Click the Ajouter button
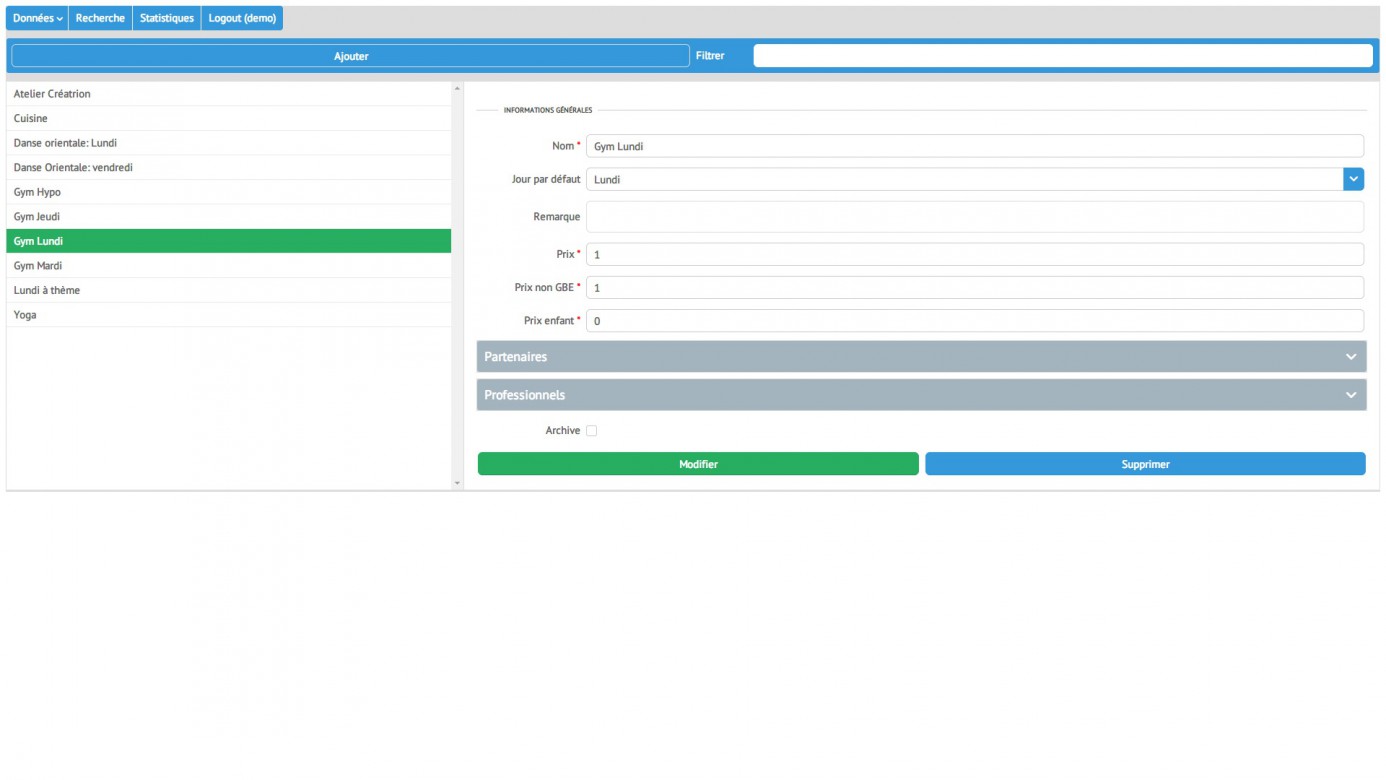The image size is (1386, 780). (x=350, y=56)
